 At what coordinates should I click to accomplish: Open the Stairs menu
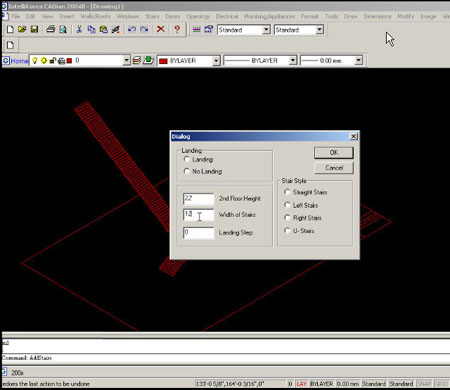(152, 16)
